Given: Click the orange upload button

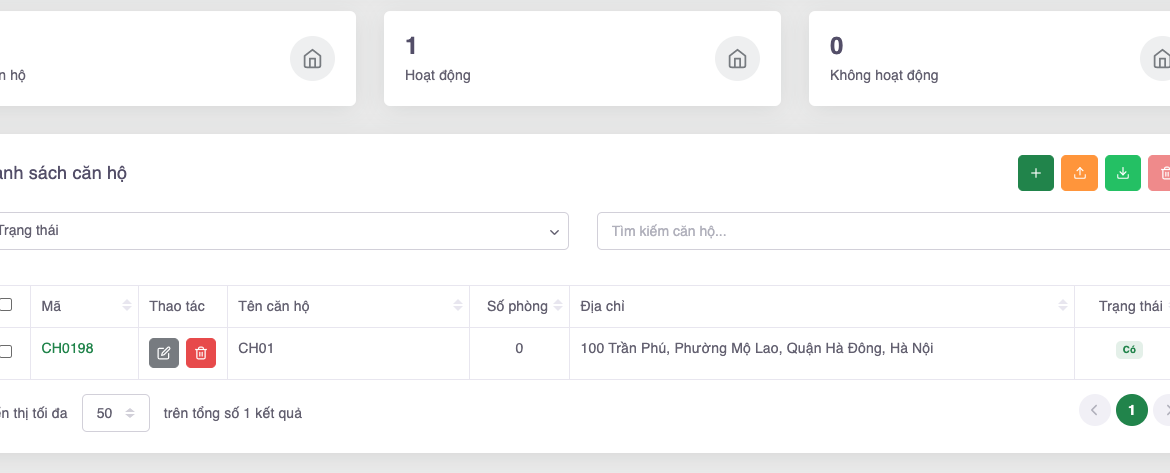Looking at the screenshot, I should (1079, 173).
